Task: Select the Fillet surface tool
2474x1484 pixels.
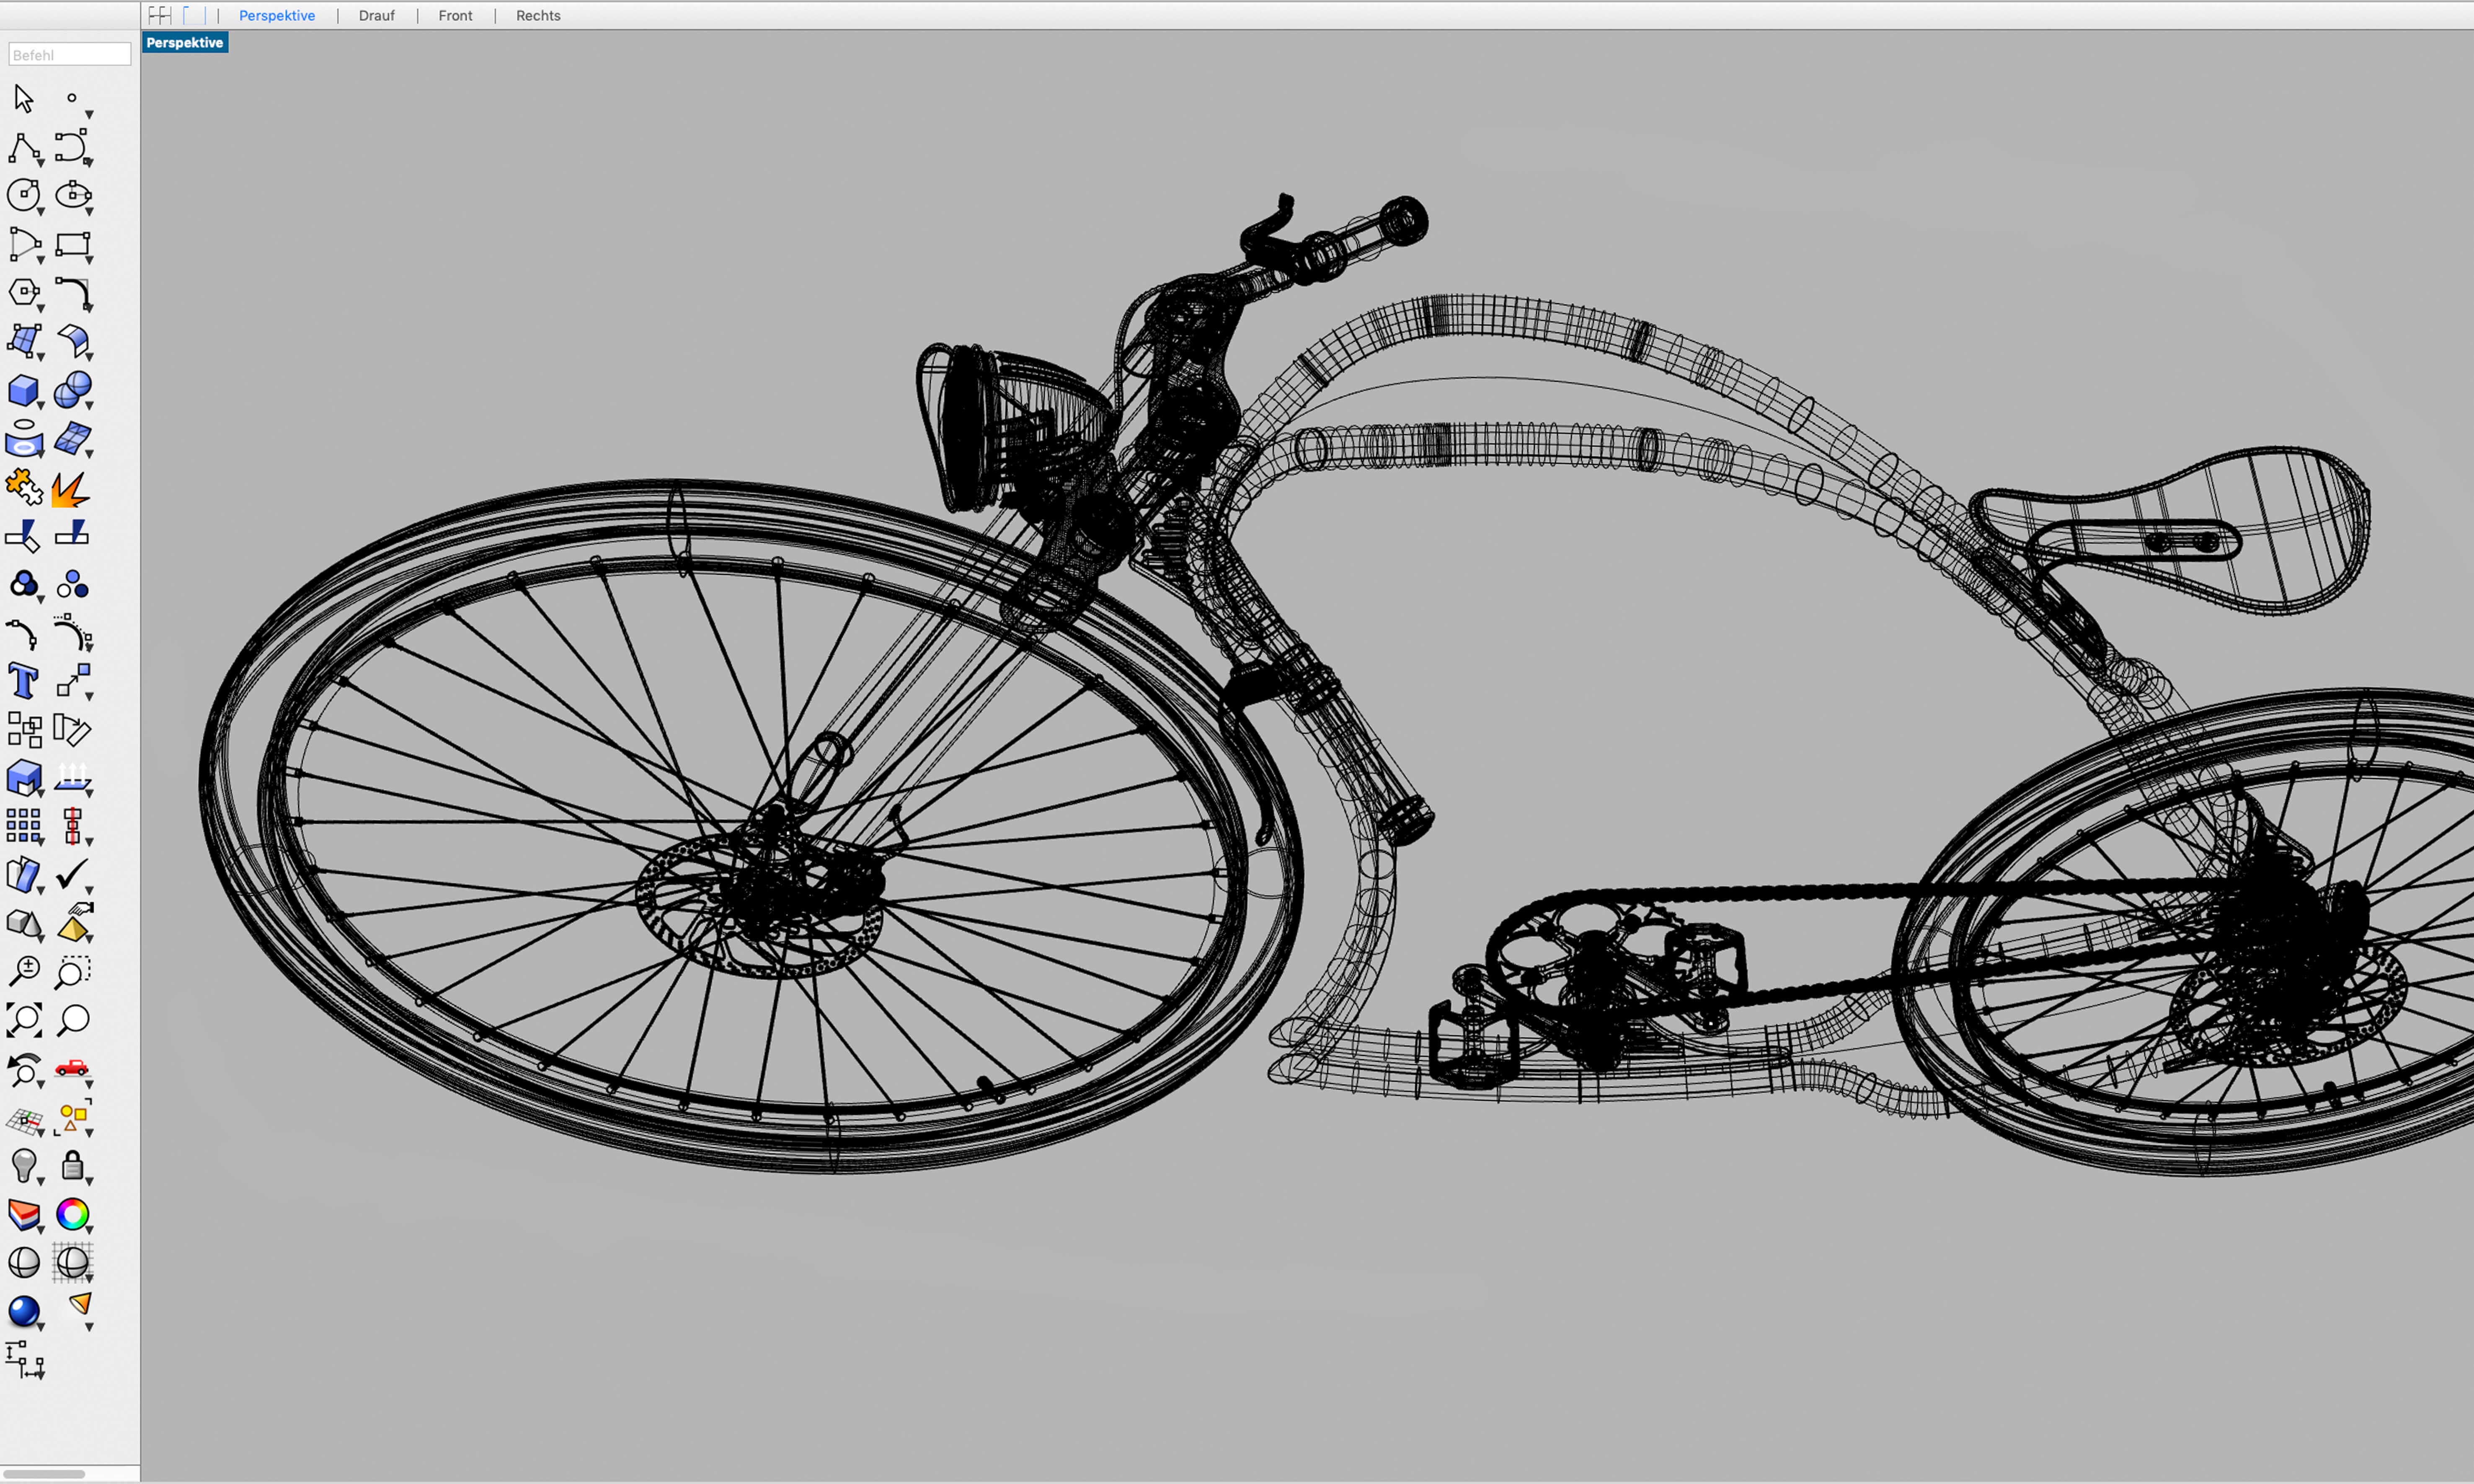Action: pyautogui.click(x=72, y=341)
